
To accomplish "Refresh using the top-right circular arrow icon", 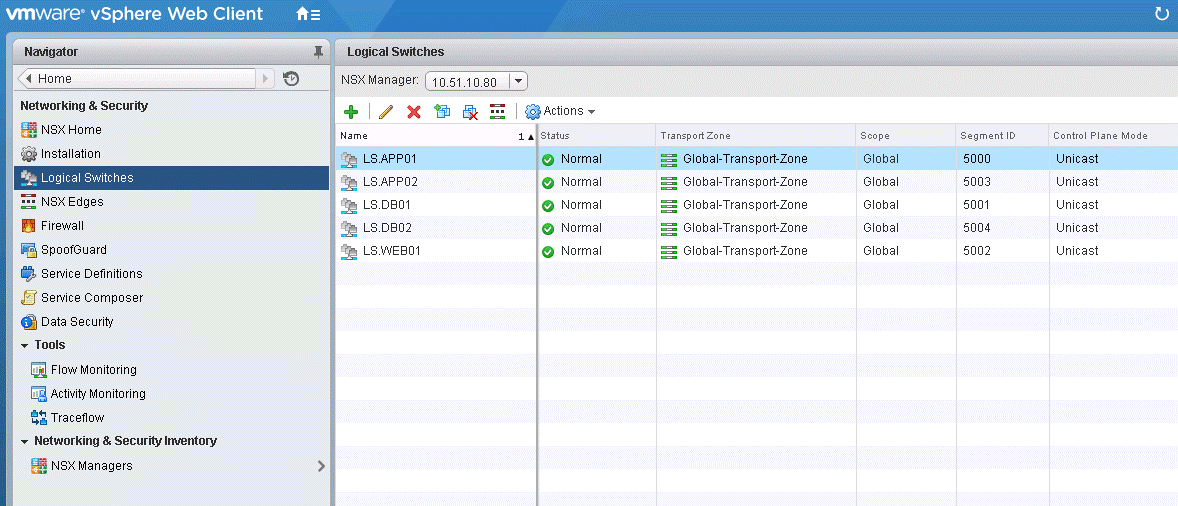I will 1161,14.
